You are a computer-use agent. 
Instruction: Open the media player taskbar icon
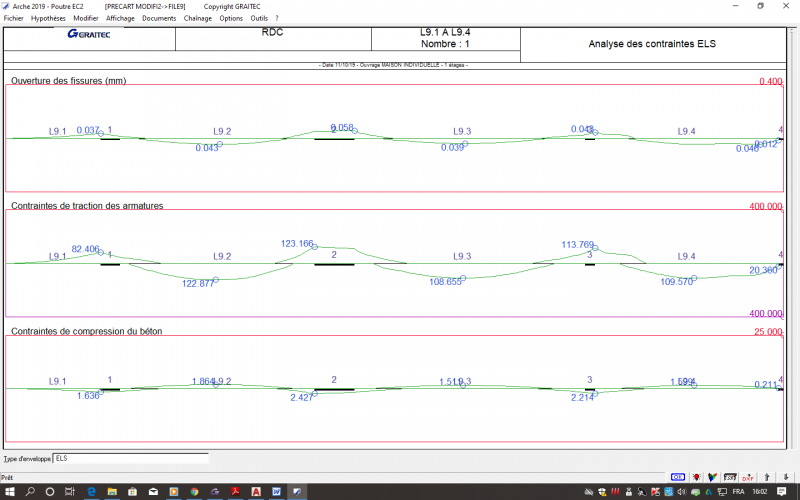click(173, 492)
